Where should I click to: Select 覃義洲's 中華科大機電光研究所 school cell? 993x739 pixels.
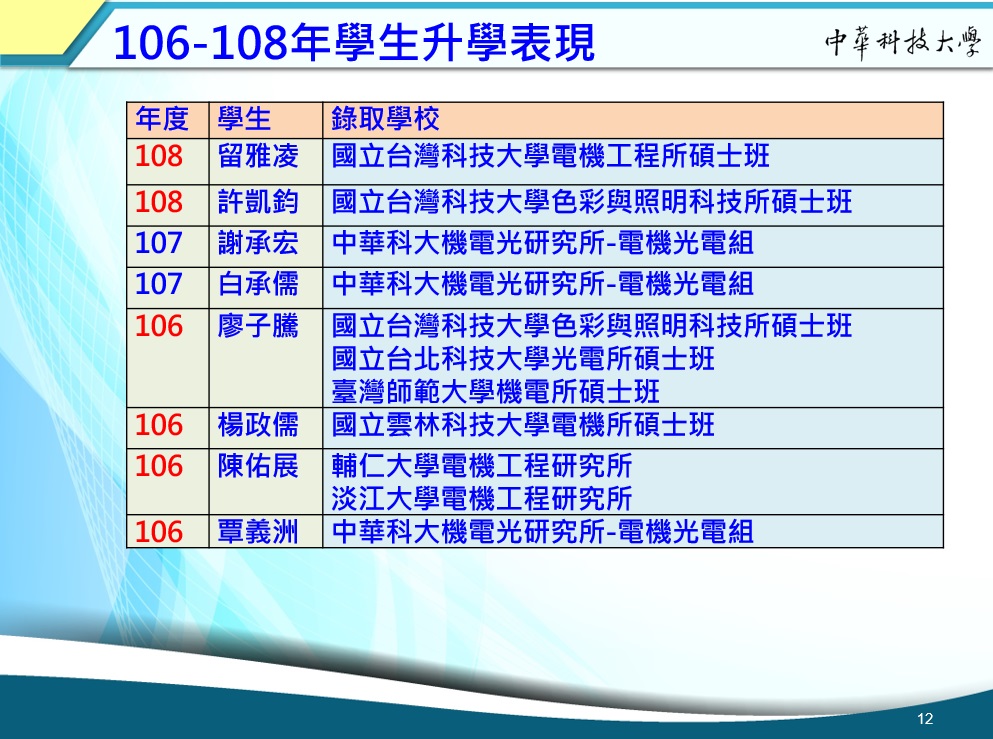point(633,531)
